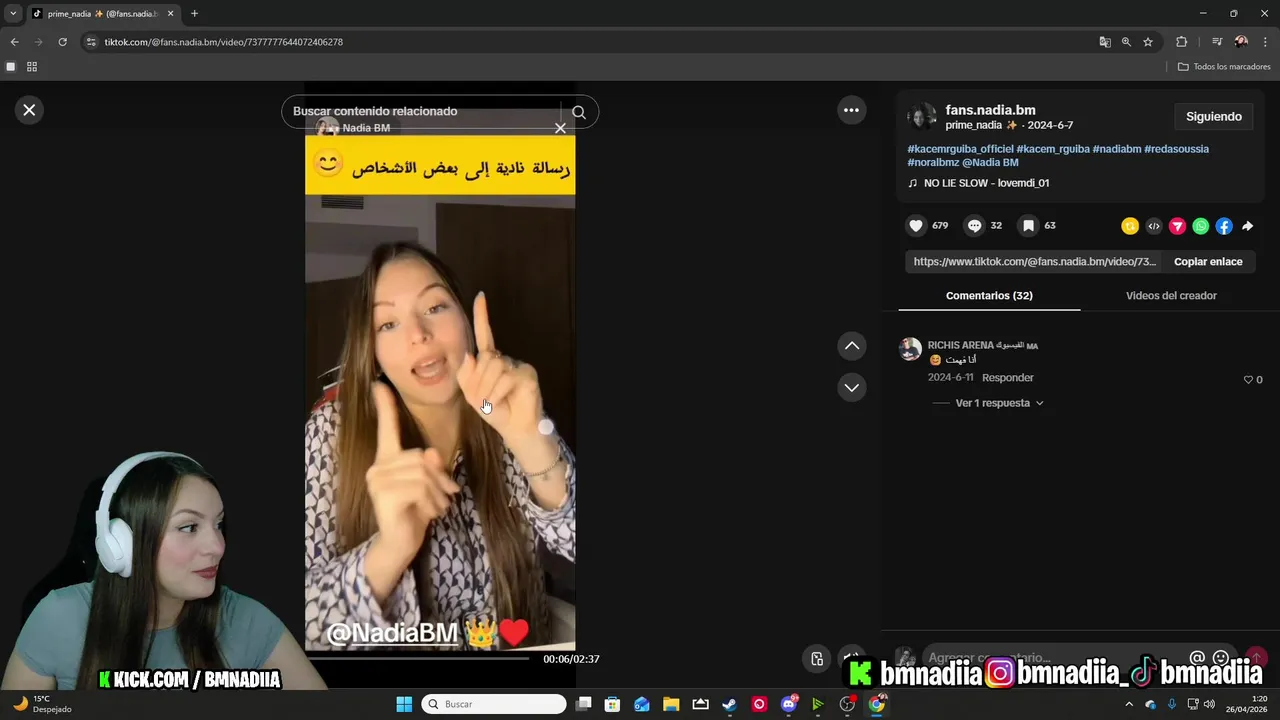The height and width of the screenshot is (720, 1280).
Task: Go to previous video with up arrow
Action: click(851, 346)
